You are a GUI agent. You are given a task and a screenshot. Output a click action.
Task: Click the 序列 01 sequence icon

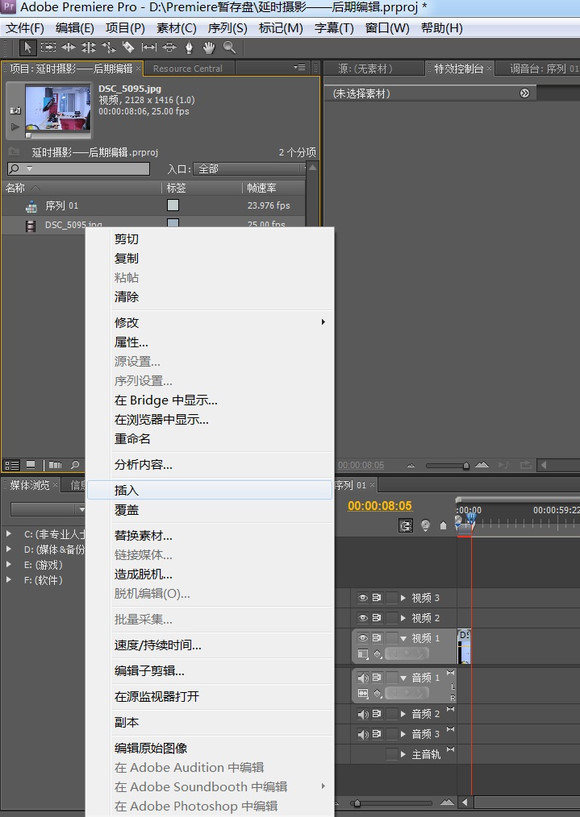pyautogui.click(x=31, y=206)
